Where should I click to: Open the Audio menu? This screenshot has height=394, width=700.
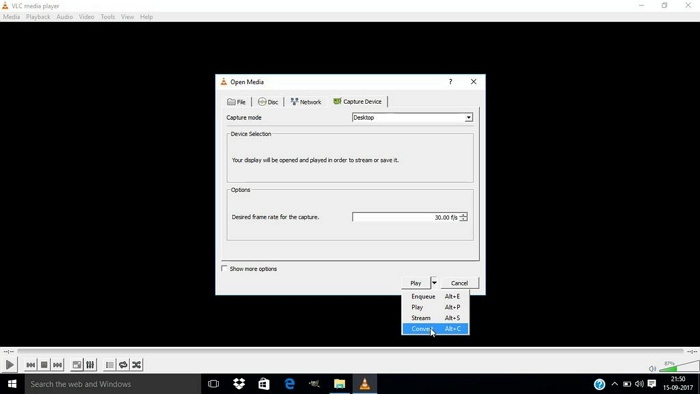coord(64,17)
